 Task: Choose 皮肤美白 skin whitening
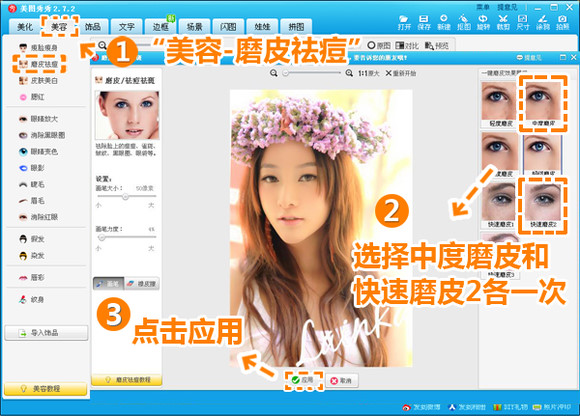click(38, 81)
